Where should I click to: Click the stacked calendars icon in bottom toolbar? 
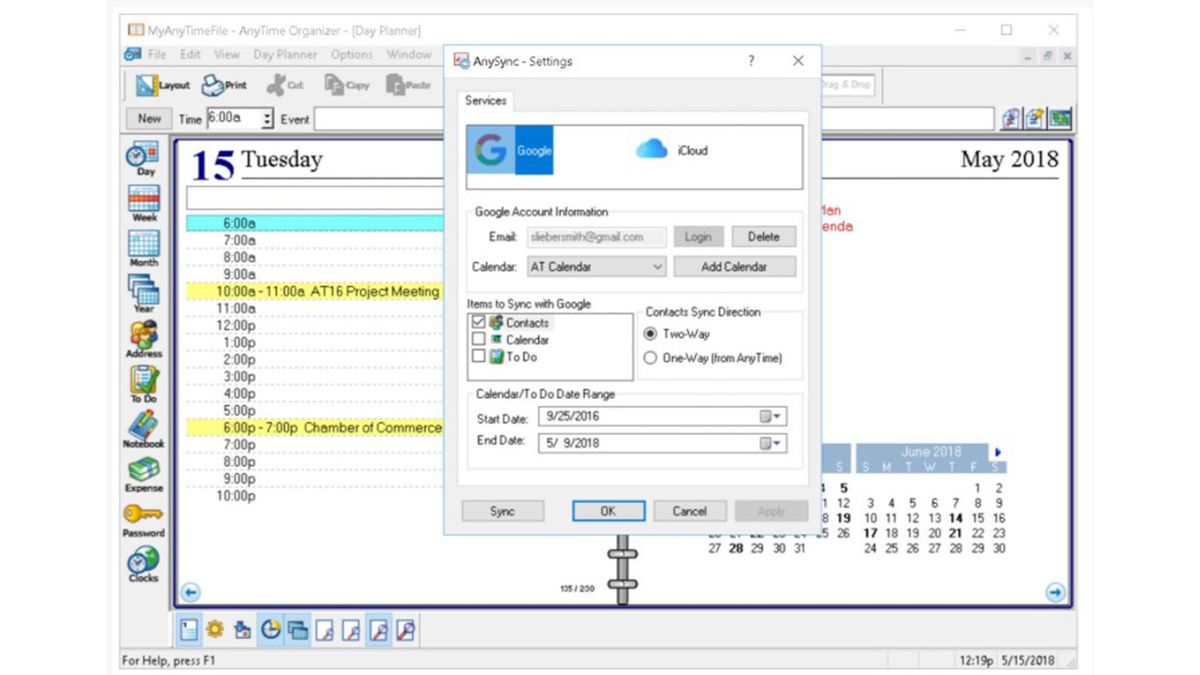point(297,630)
